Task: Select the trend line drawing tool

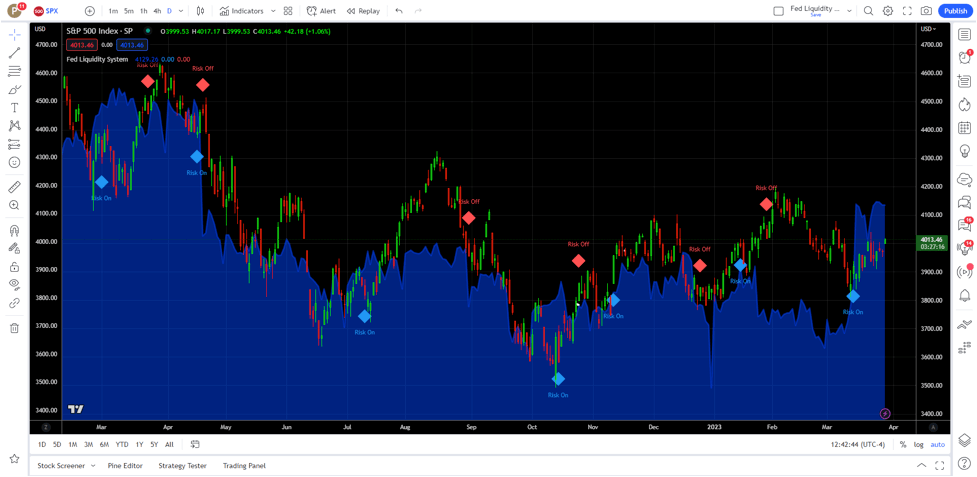Action: click(14, 53)
